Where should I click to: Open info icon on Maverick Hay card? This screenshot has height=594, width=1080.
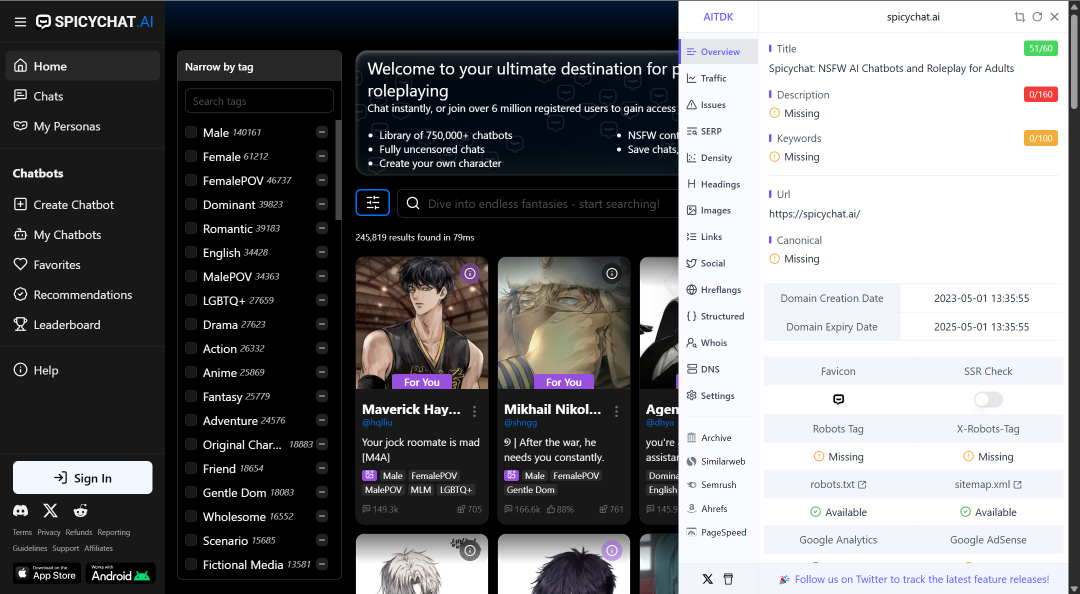click(x=470, y=274)
